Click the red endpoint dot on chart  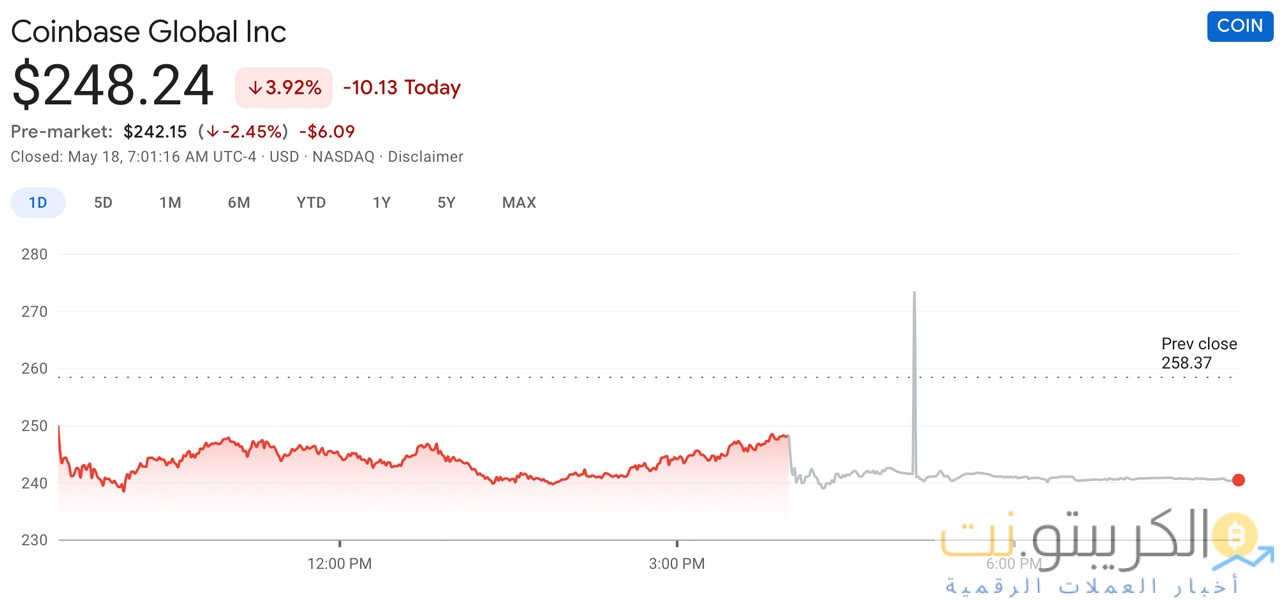[1239, 480]
